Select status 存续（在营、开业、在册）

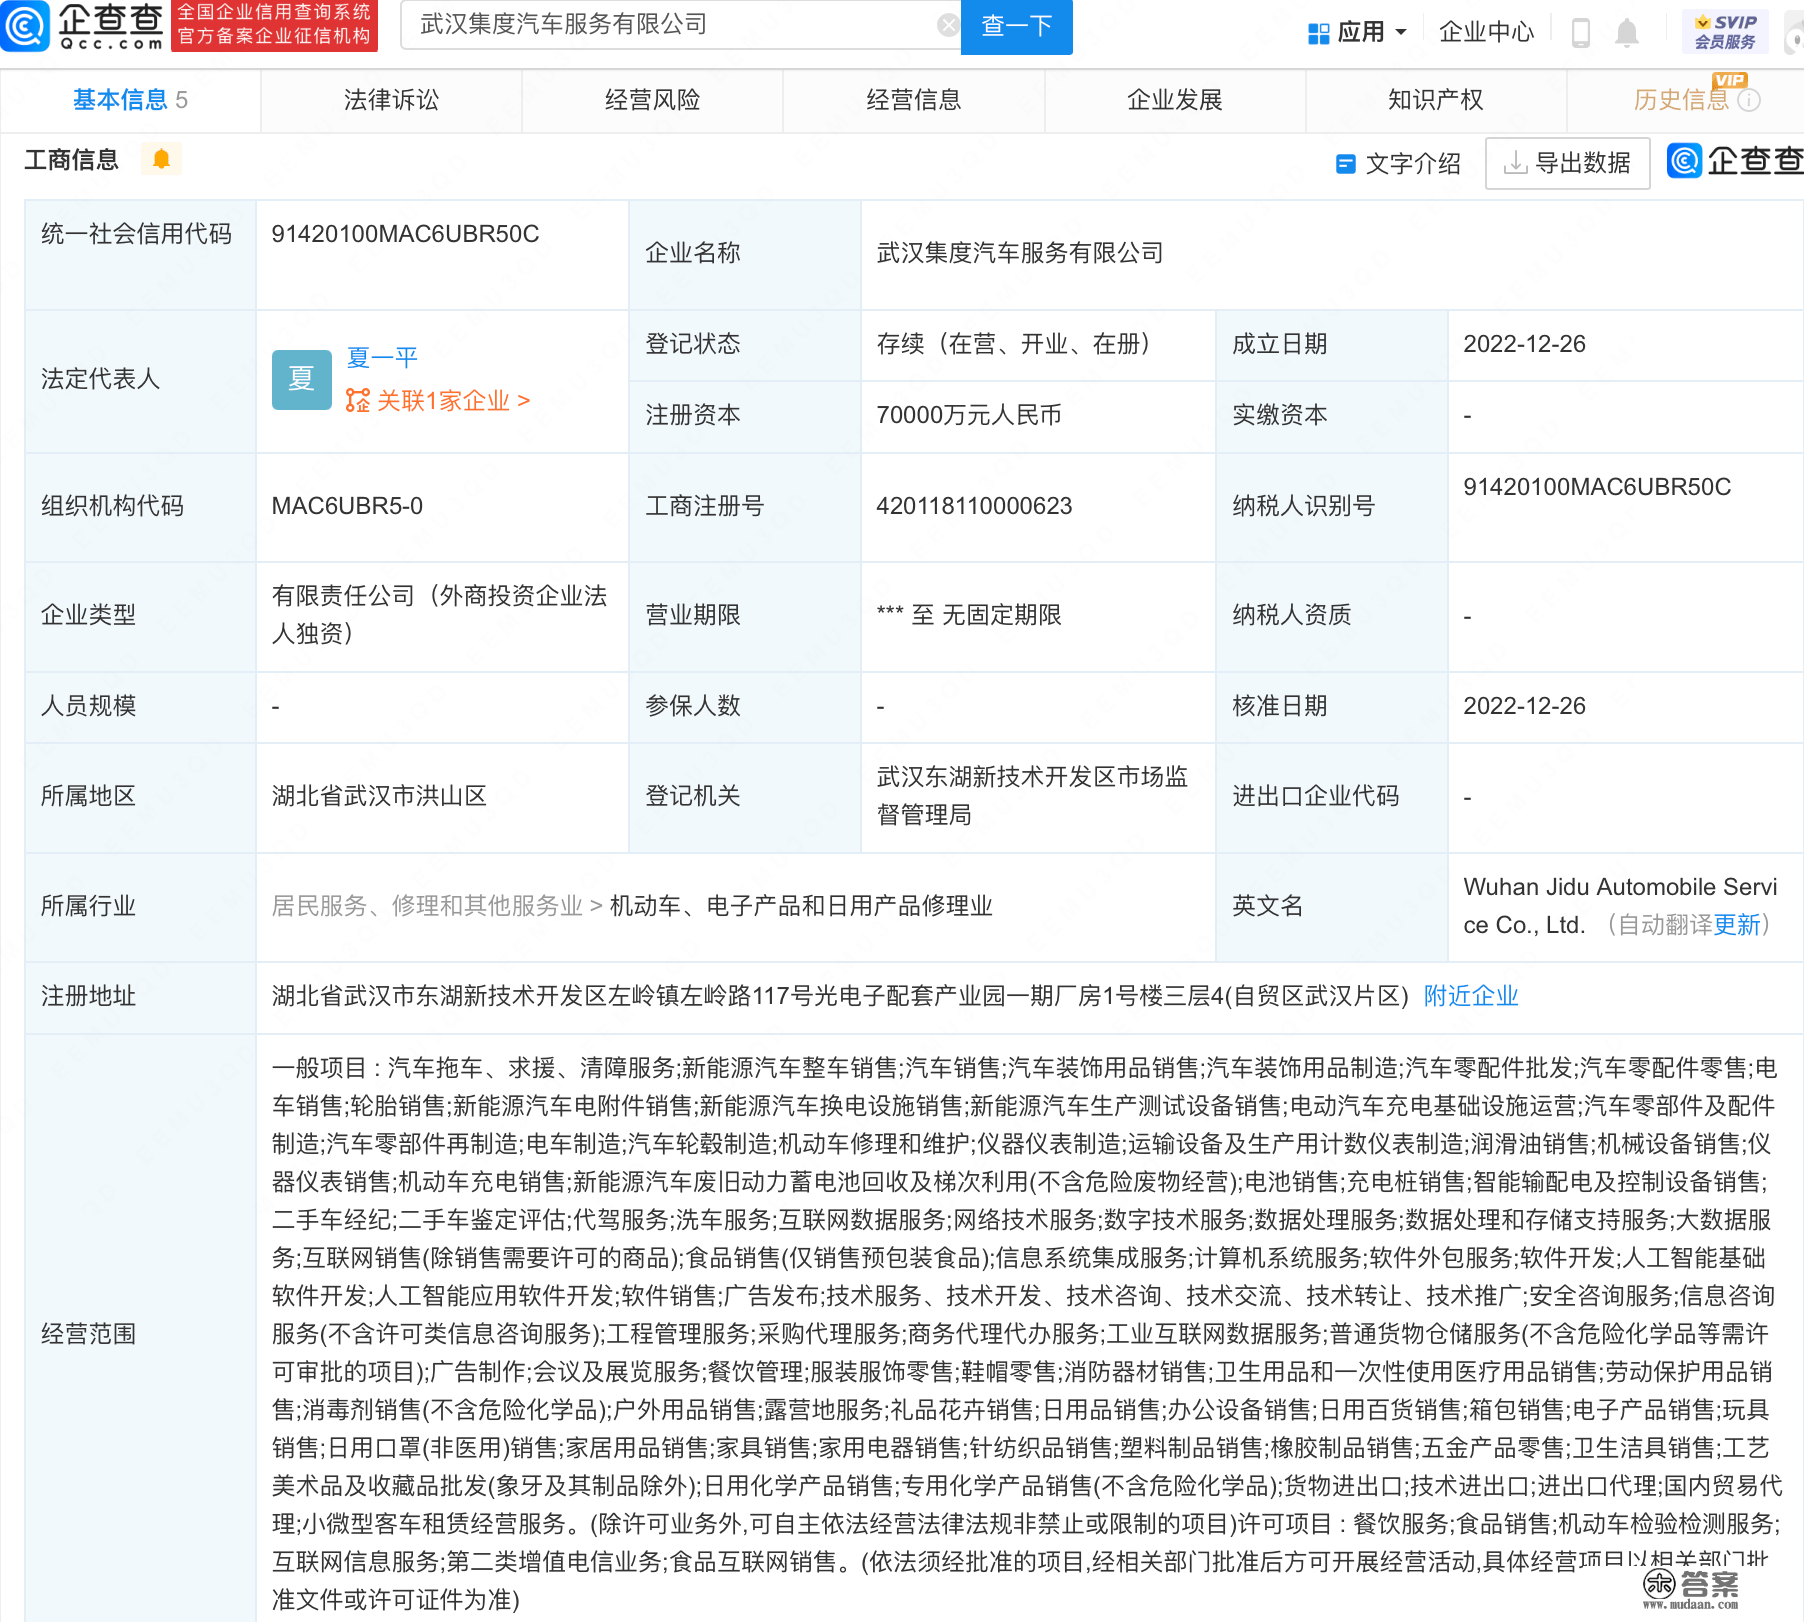[x=1018, y=344]
